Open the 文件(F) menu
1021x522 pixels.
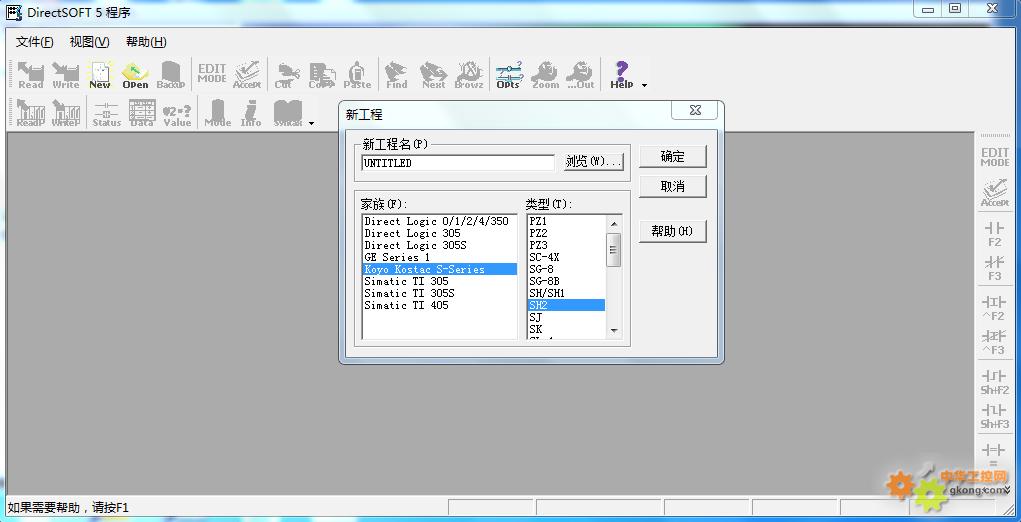(35, 42)
